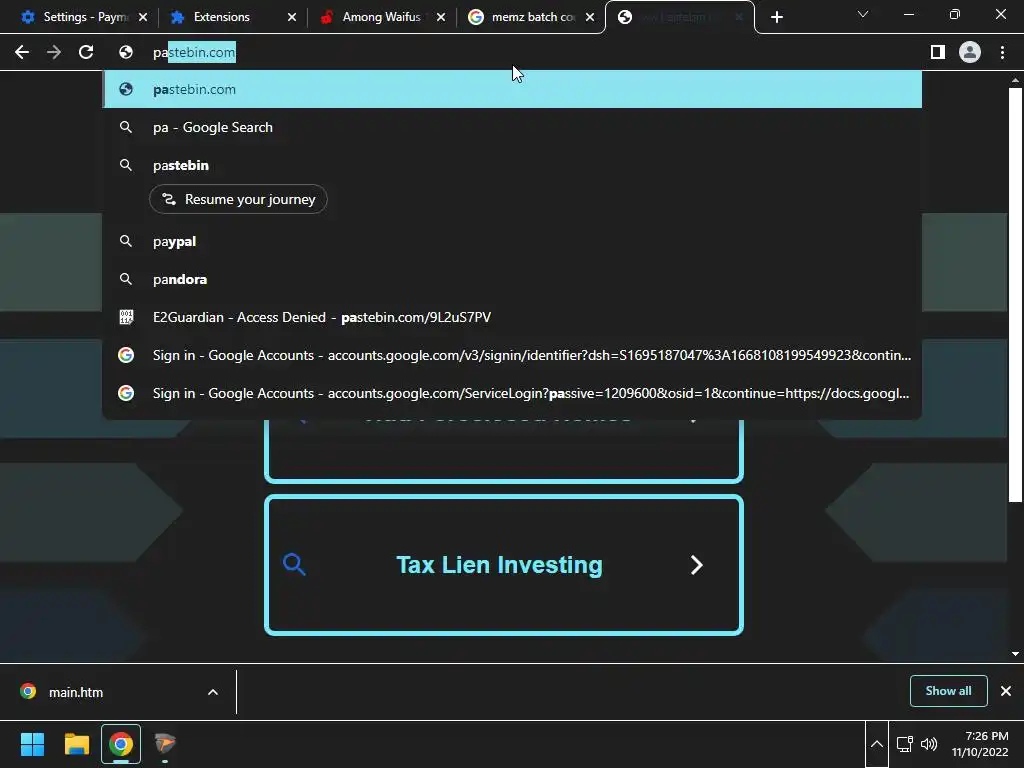
Task: Close the Extensions tab
Action: pyautogui.click(x=292, y=17)
